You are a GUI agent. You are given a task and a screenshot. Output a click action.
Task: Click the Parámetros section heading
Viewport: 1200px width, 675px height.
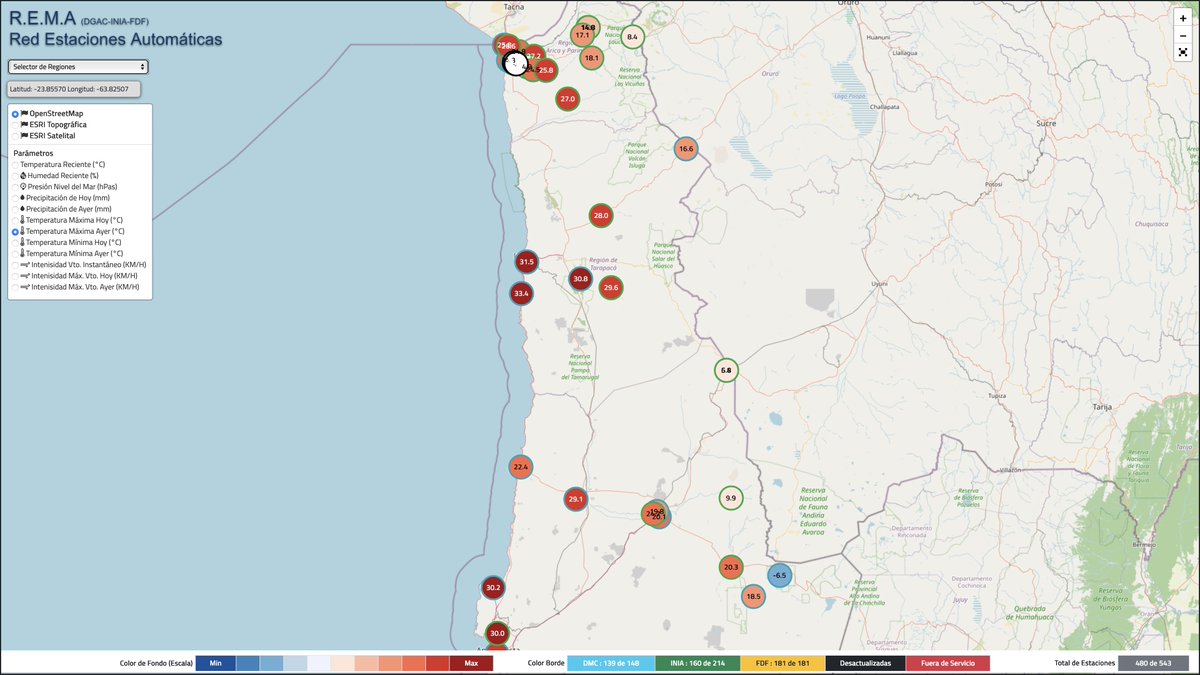(x=33, y=153)
